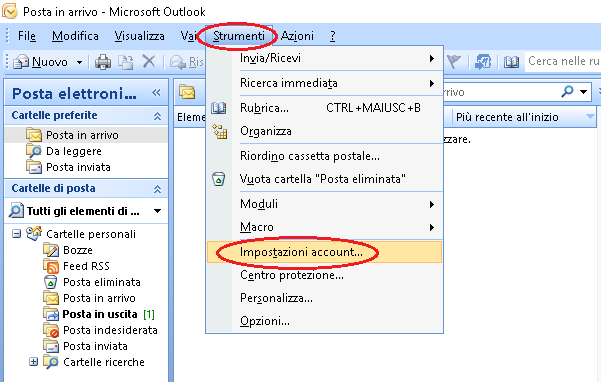Expand the Macro submenu
This screenshot has width=601, height=382.
click(x=324, y=227)
